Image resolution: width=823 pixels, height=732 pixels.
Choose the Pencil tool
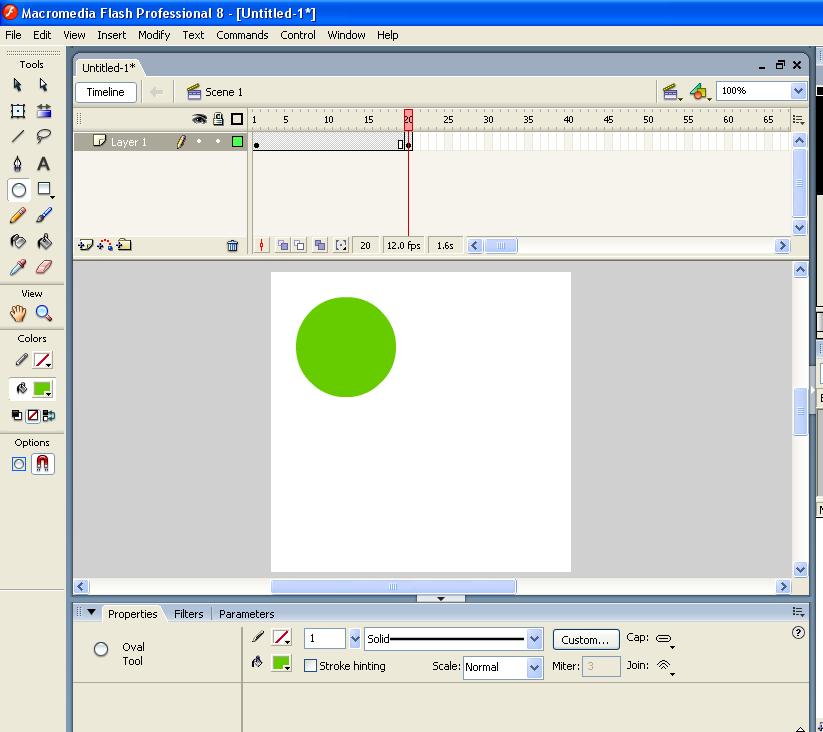17,215
